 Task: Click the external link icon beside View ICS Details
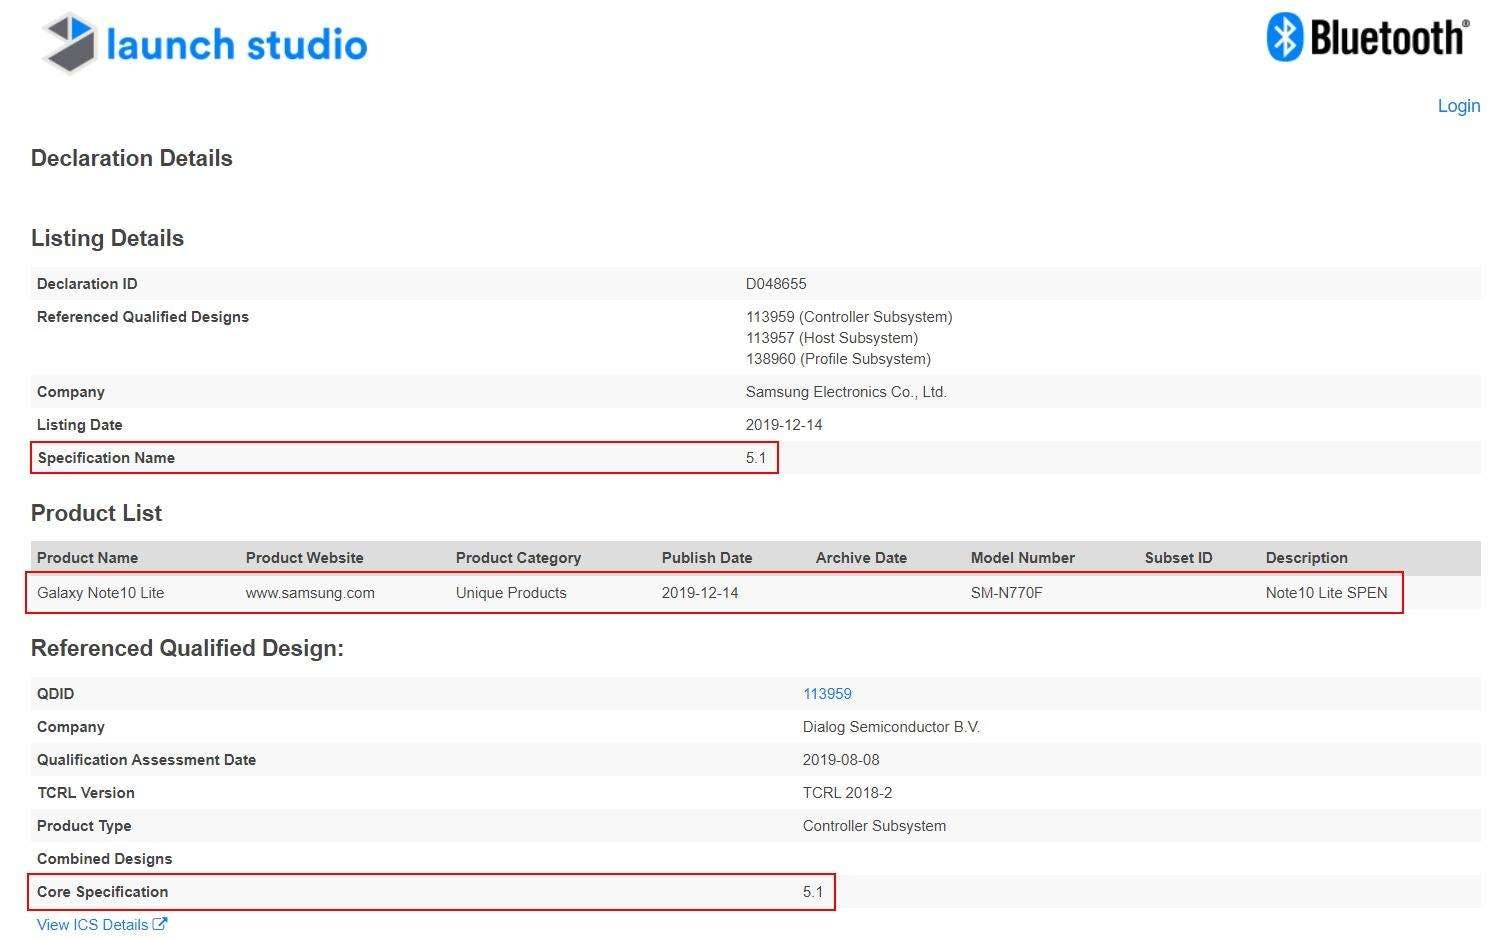pyautogui.click(x=160, y=924)
